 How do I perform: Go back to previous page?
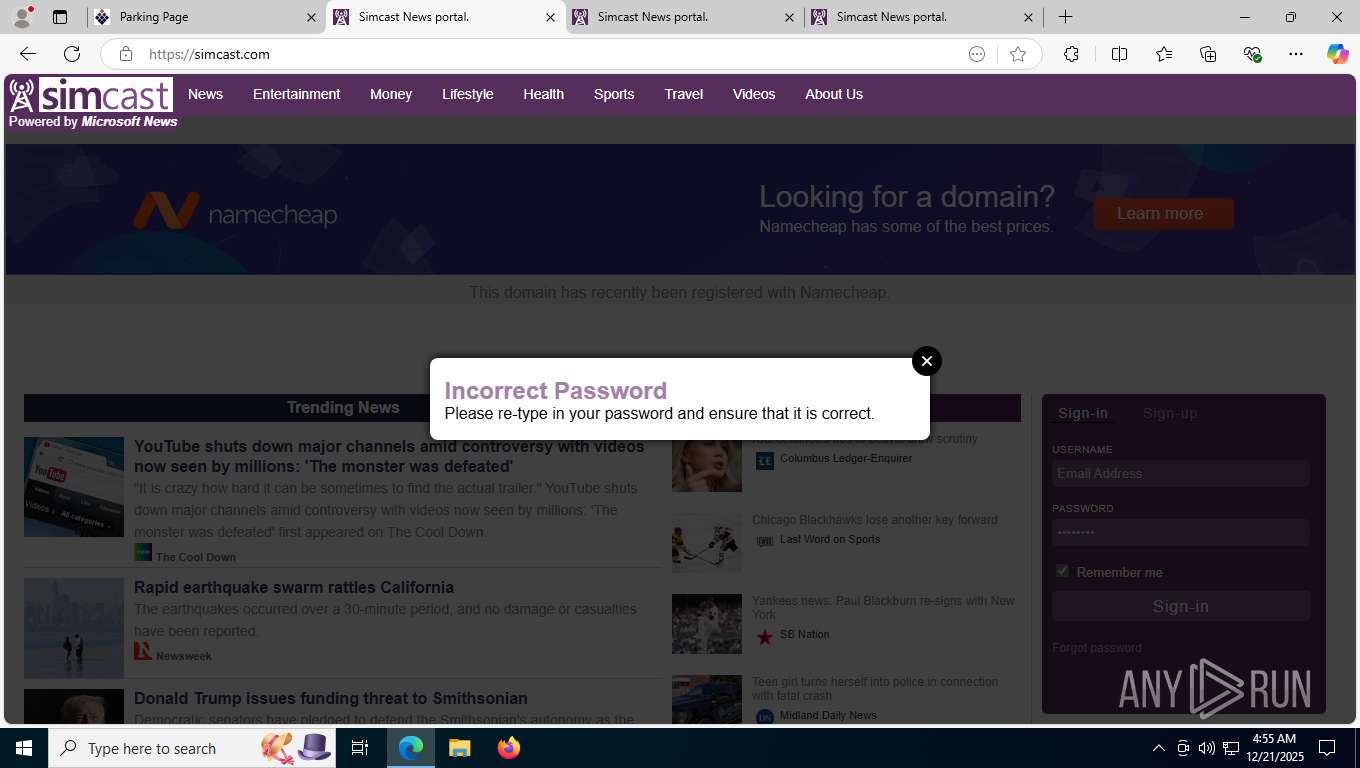pos(28,54)
